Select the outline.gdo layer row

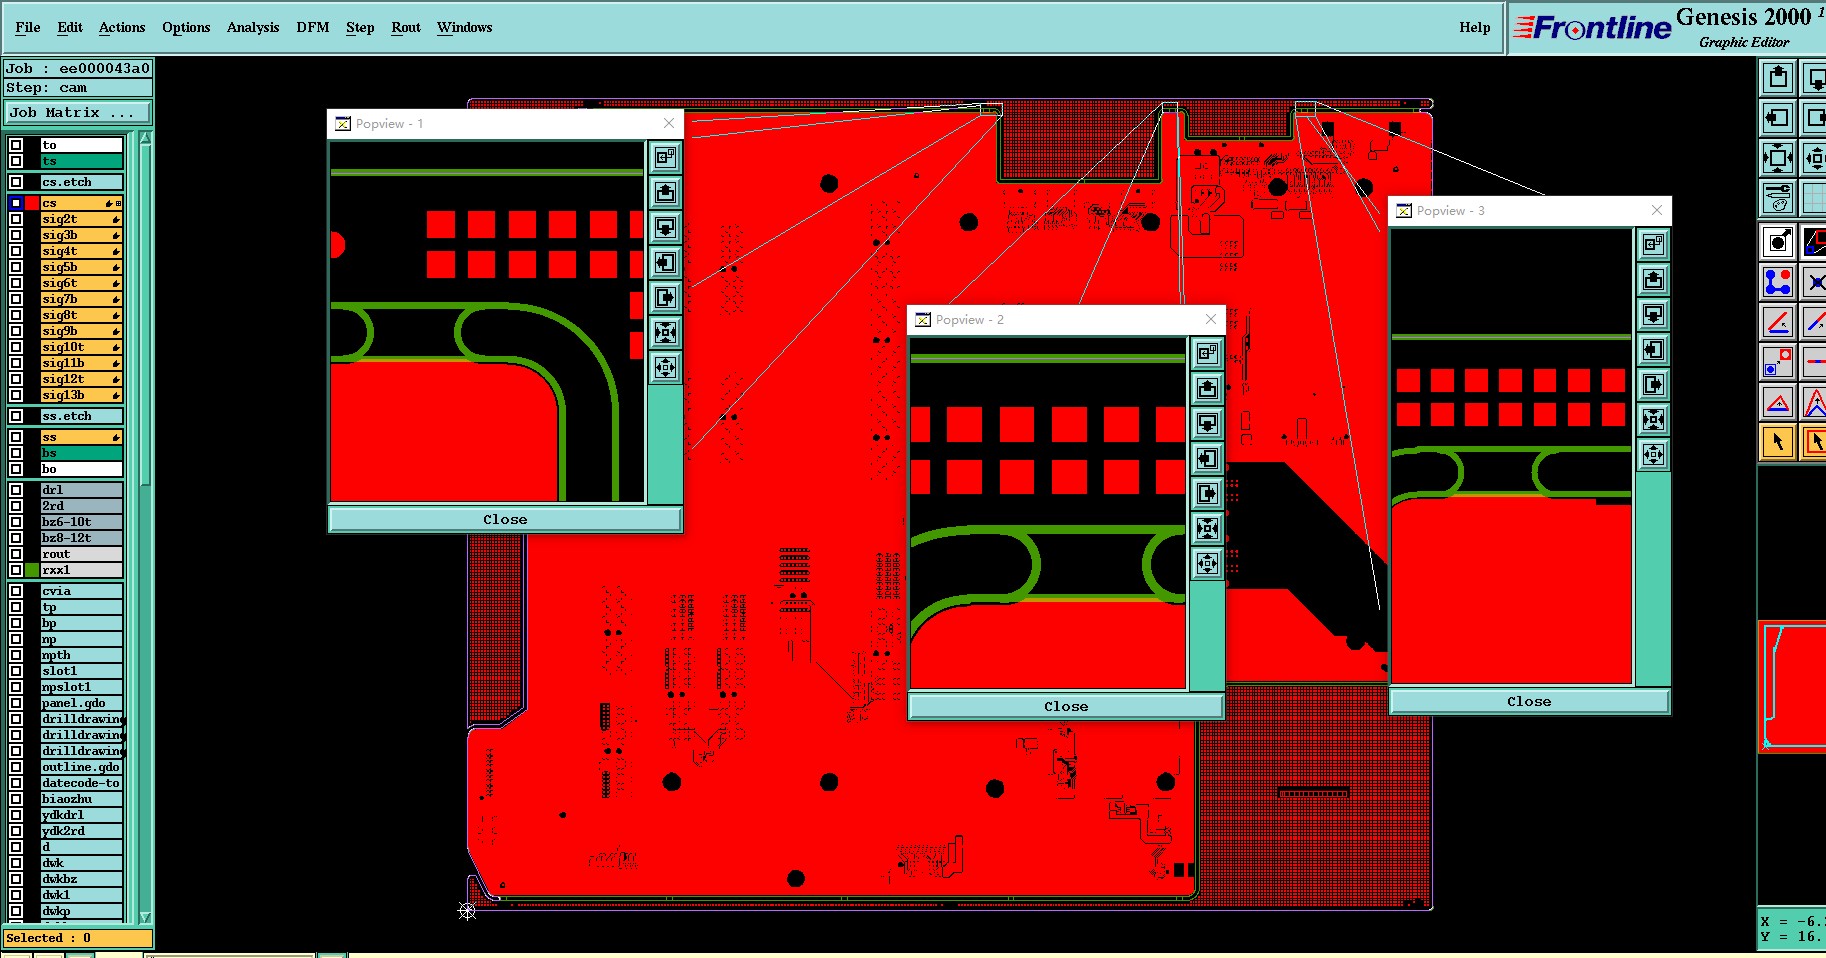(x=81, y=767)
